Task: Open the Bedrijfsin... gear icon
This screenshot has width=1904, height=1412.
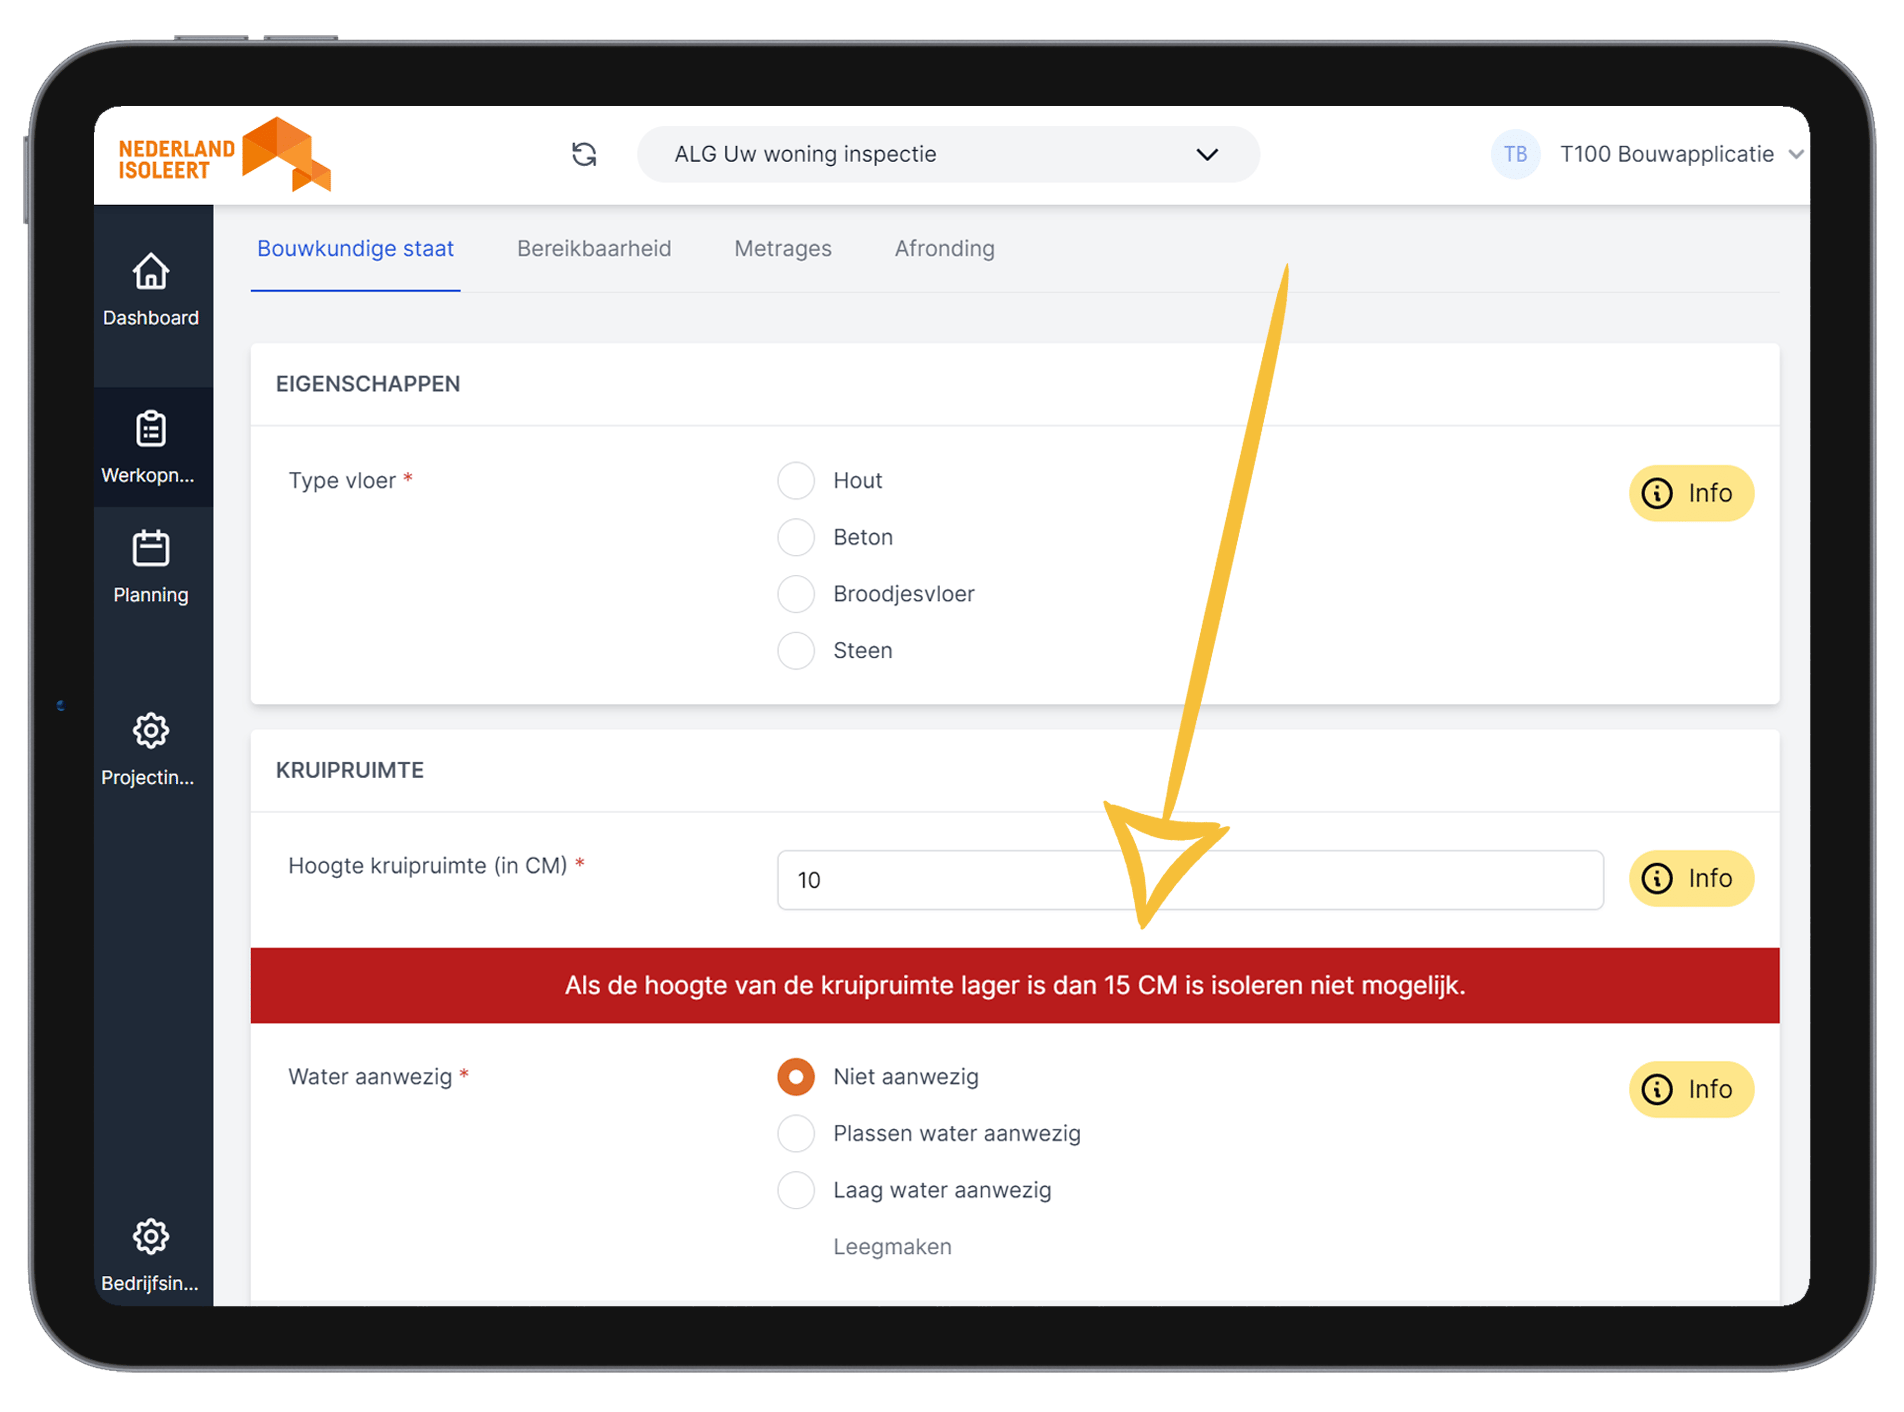Action: pos(151,1237)
